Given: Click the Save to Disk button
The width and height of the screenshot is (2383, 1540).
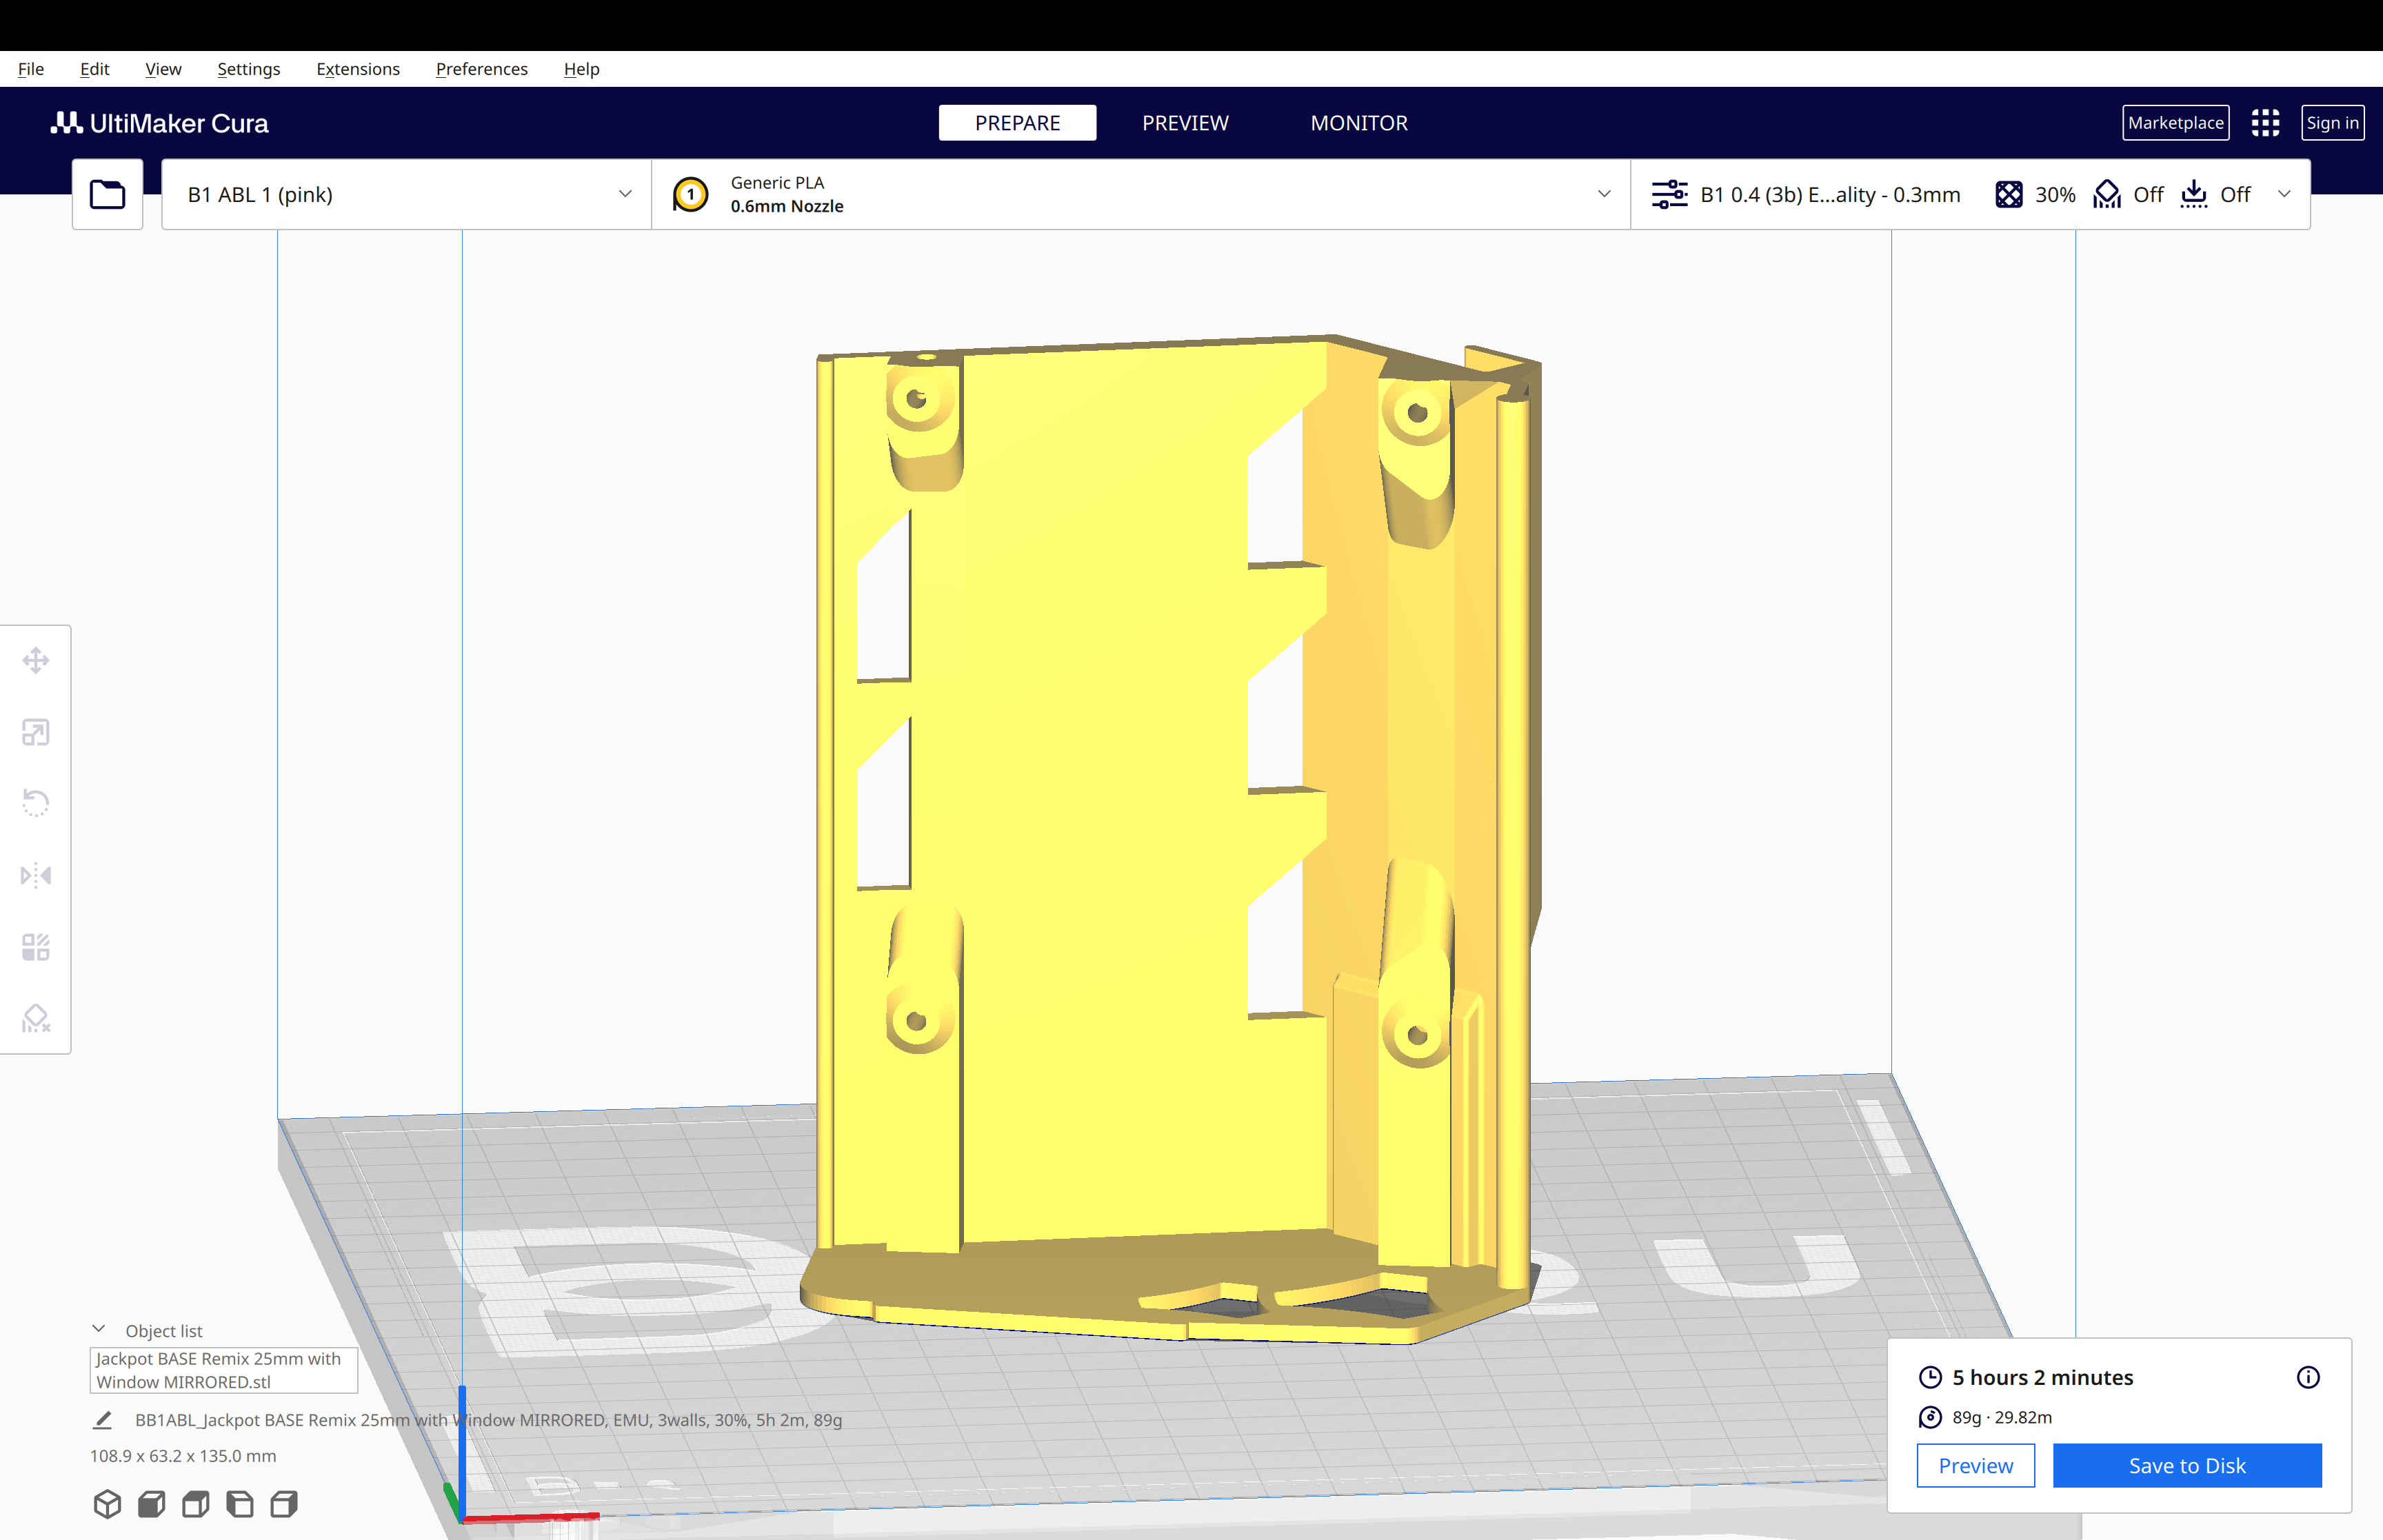Looking at the screenshot, I should 2186,1465.
